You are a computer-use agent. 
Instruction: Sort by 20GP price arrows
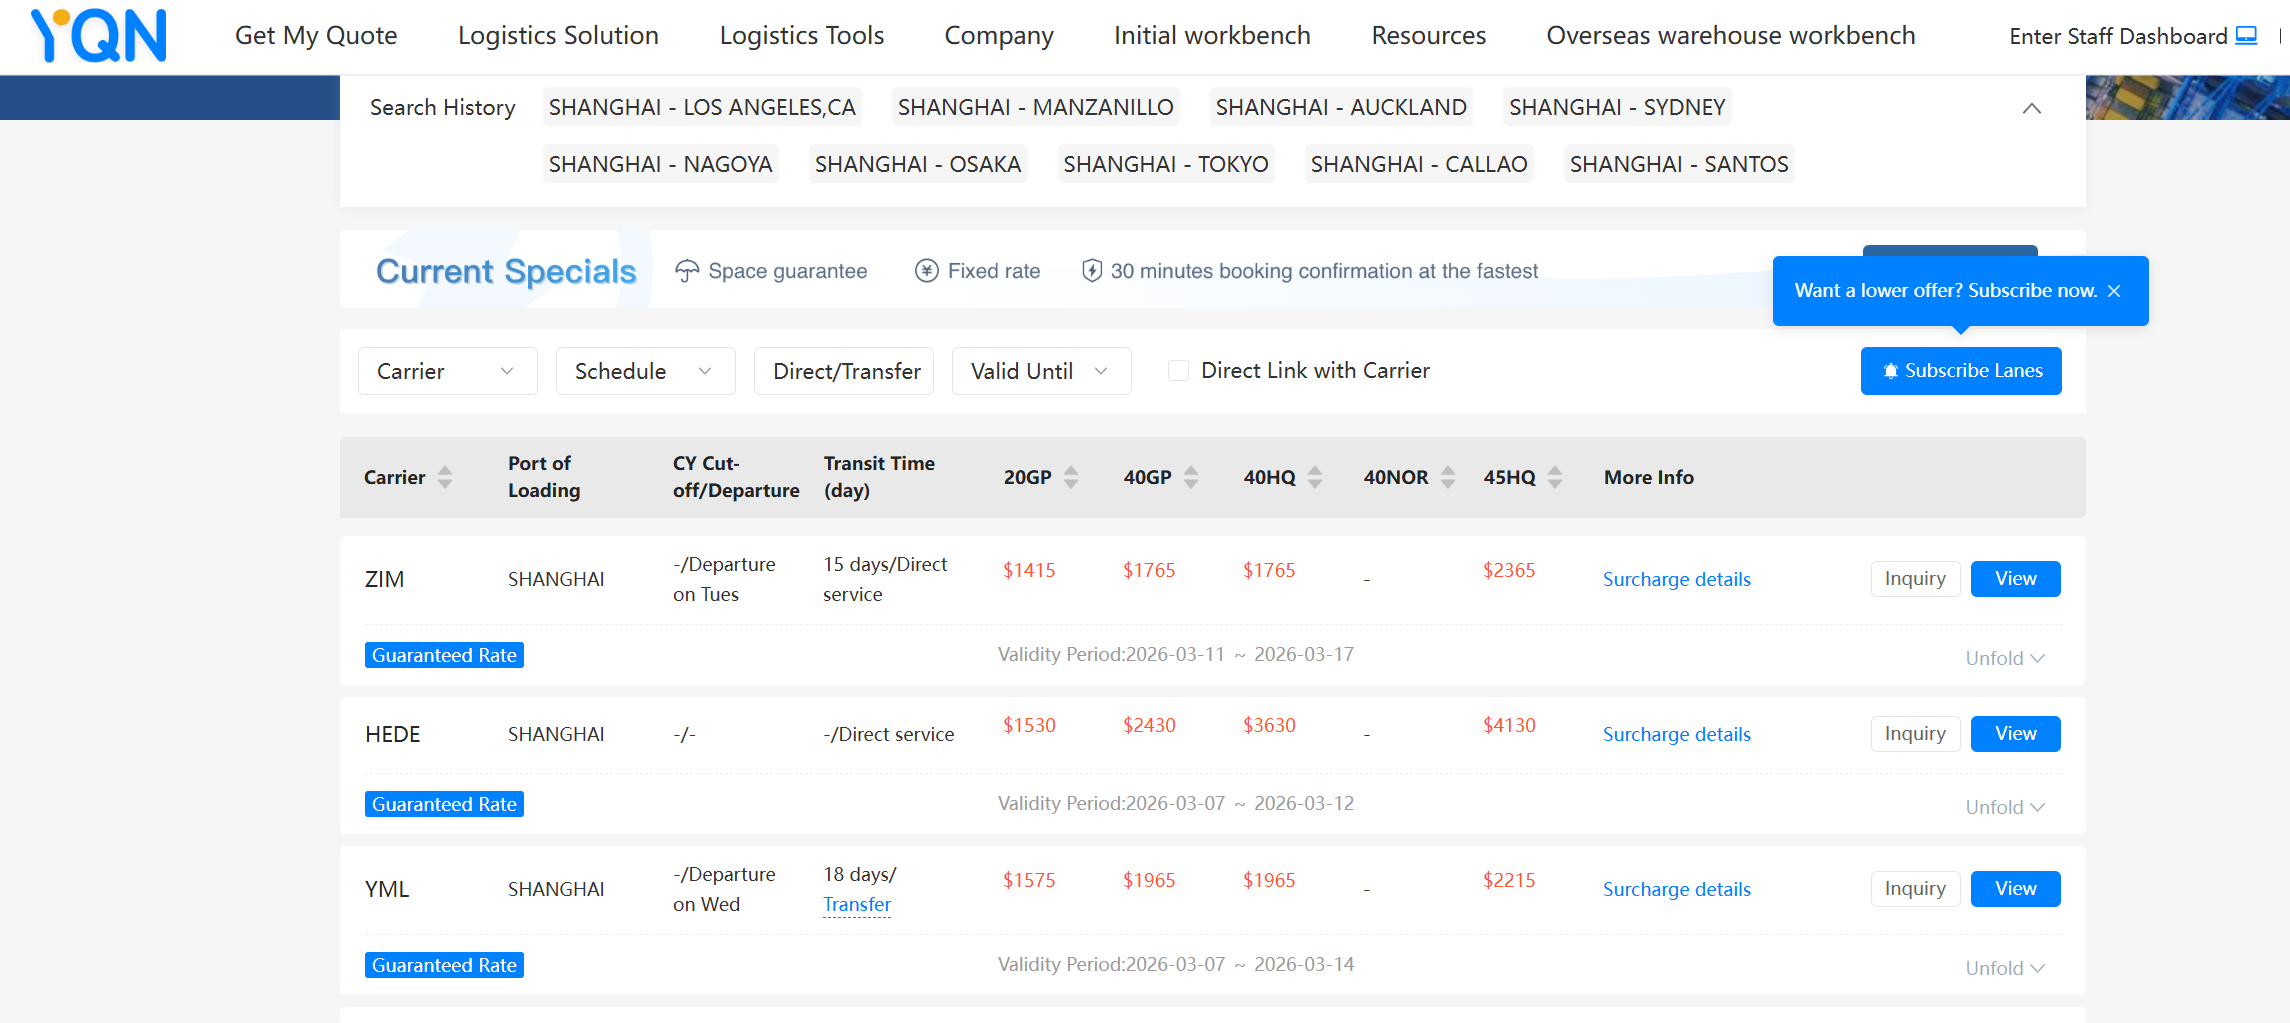tap(1071, 477)
